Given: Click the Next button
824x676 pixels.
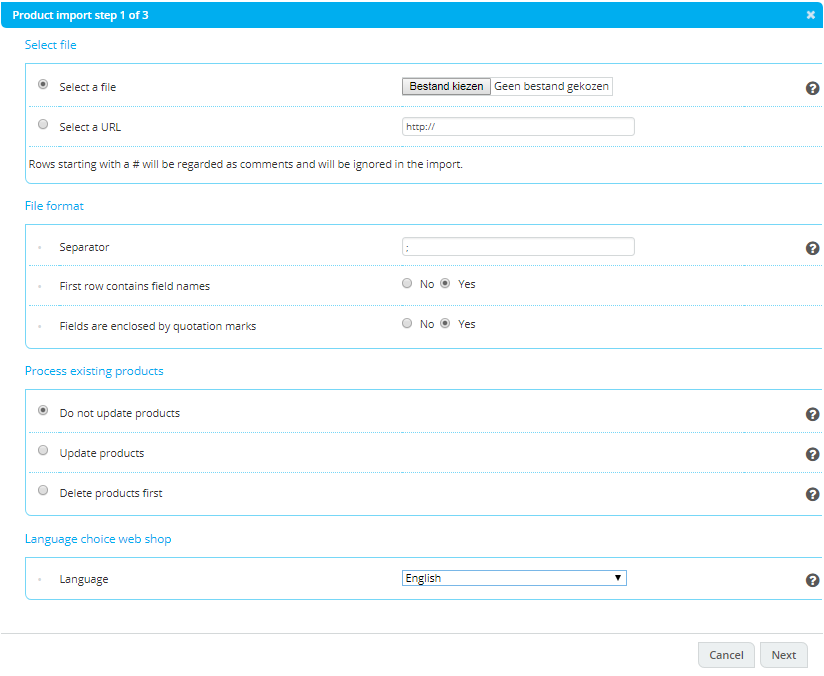Looking at the screenshot, I should tap(784, 655).
